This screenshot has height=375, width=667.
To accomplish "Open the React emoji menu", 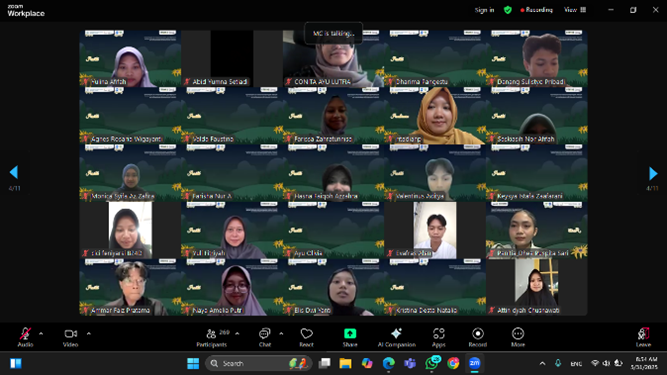I will coord(306,337).
